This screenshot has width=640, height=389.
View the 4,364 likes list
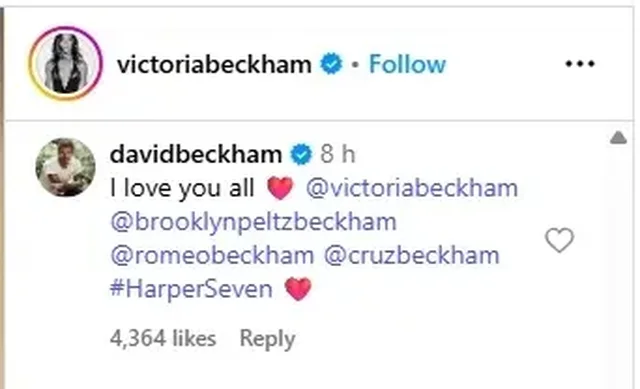point(163,338)
